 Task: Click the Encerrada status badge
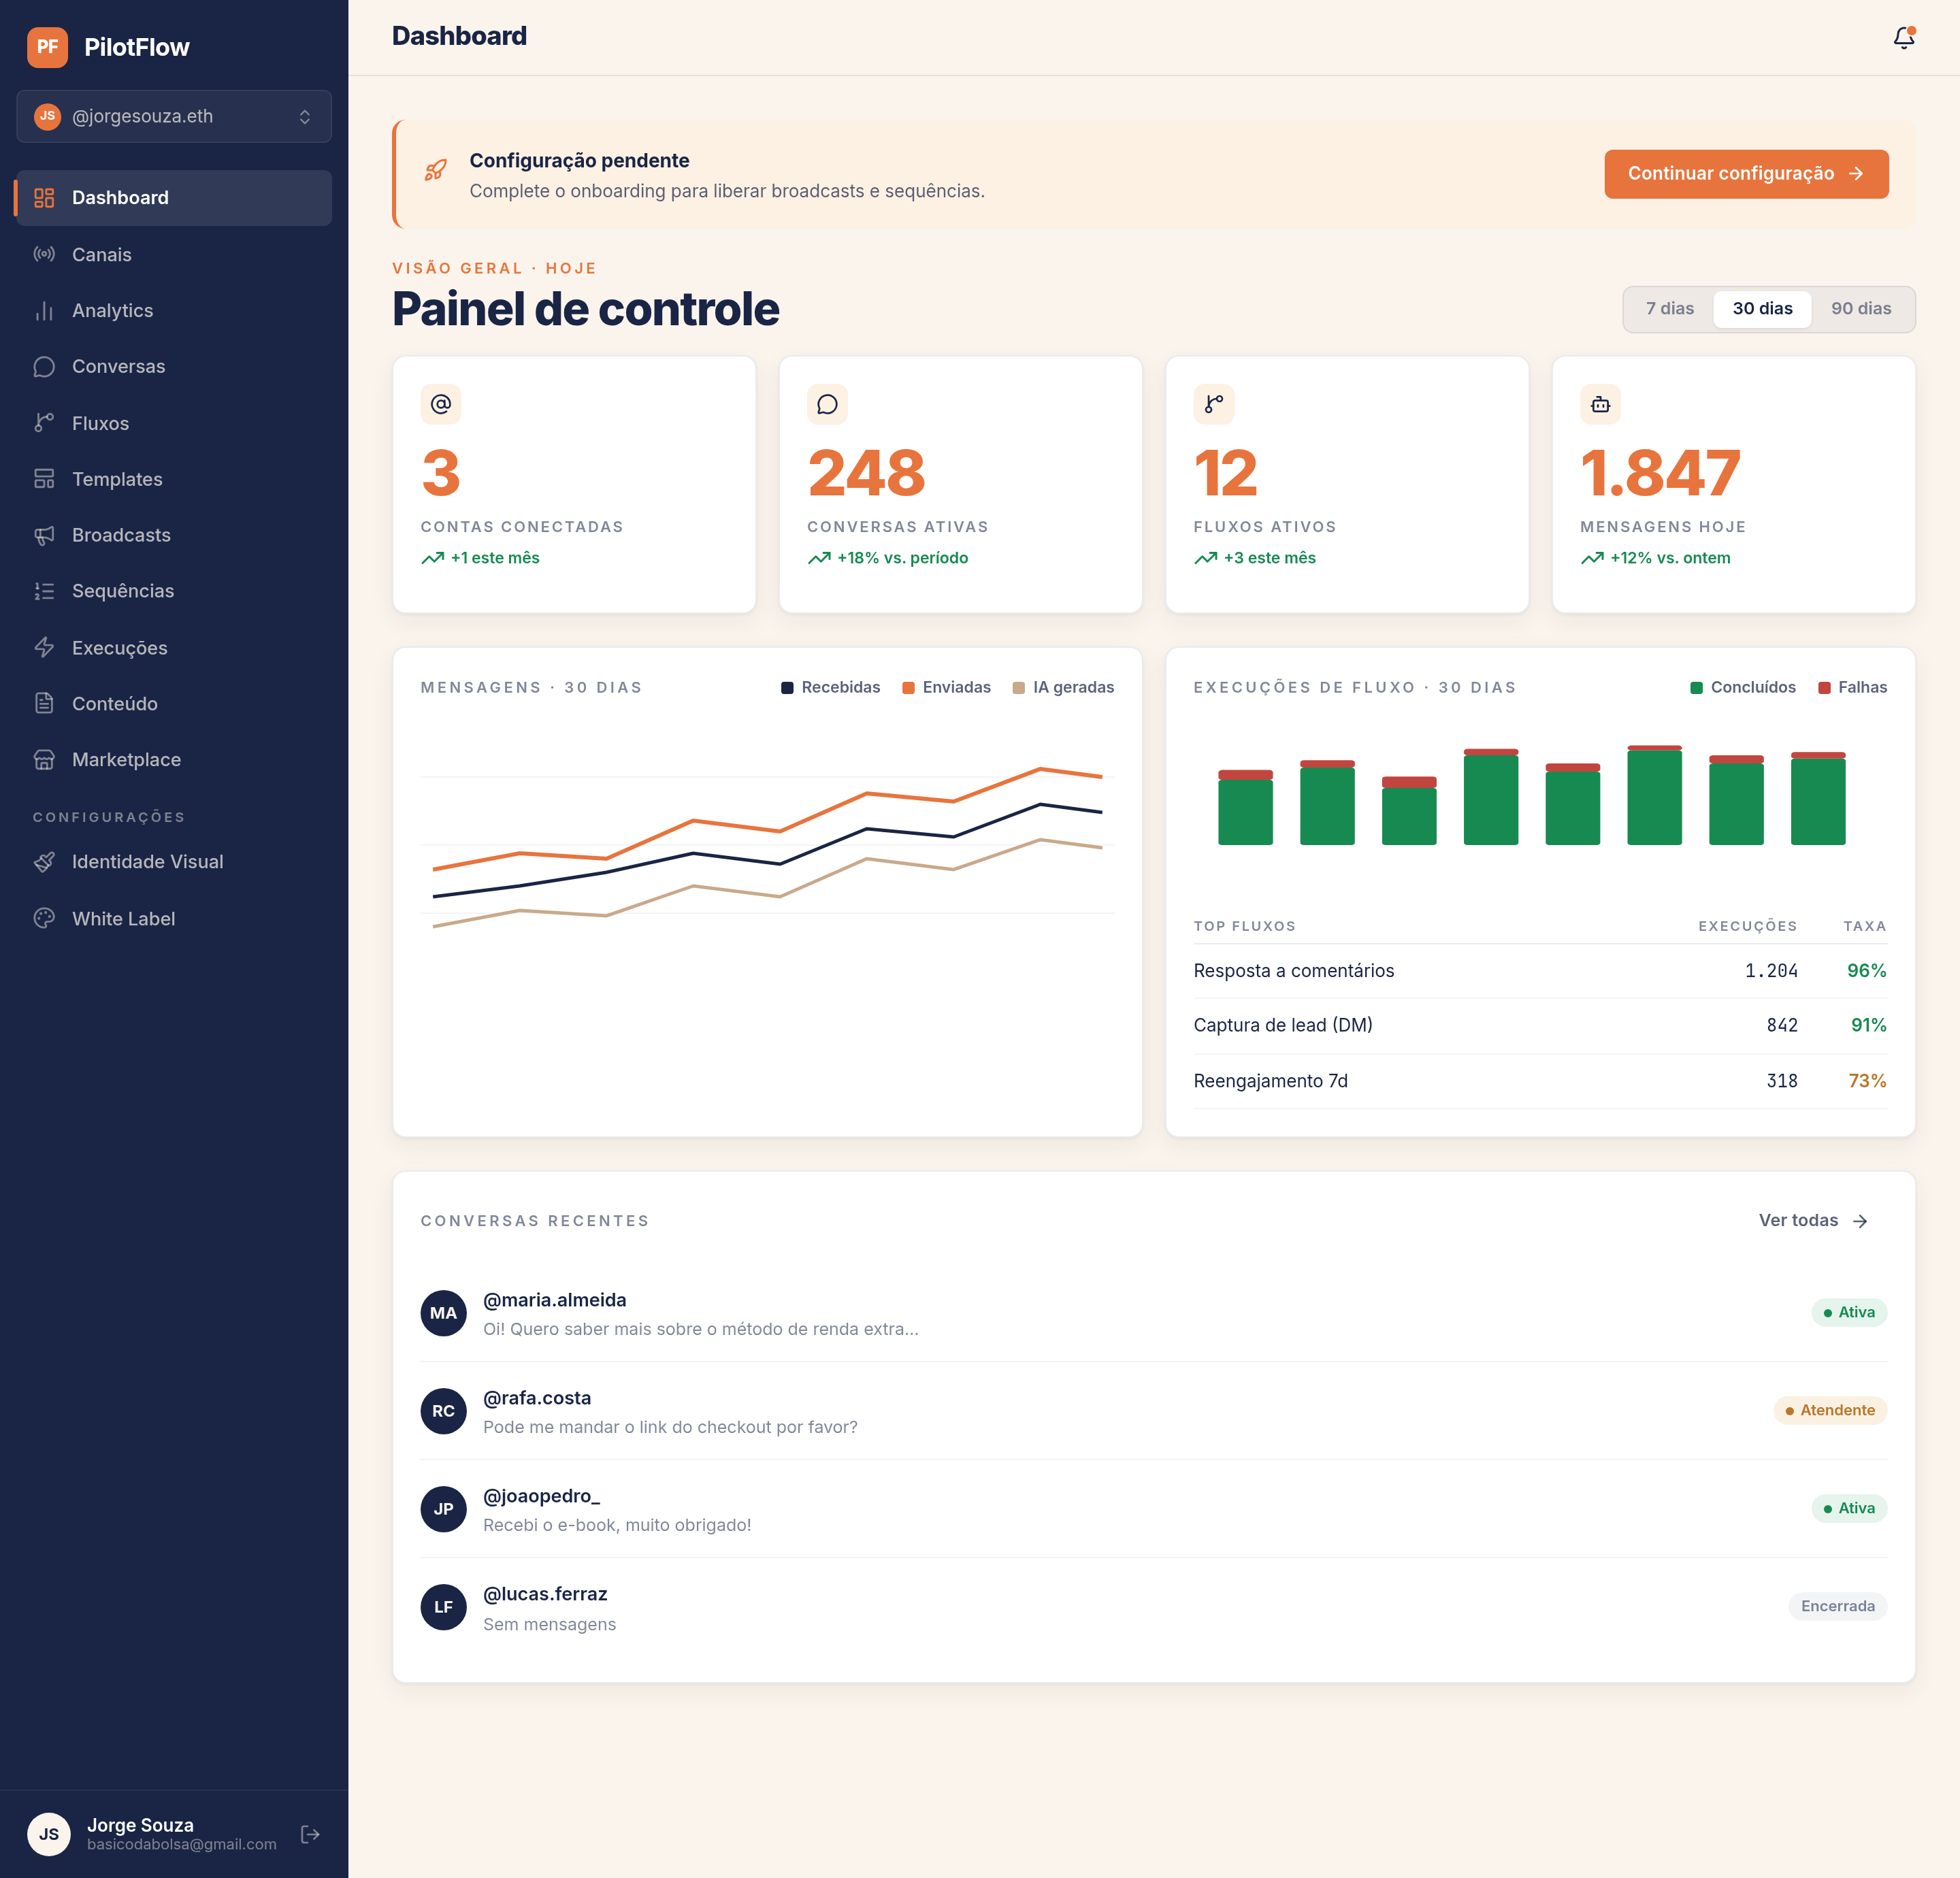(x=1837, y=1607)
